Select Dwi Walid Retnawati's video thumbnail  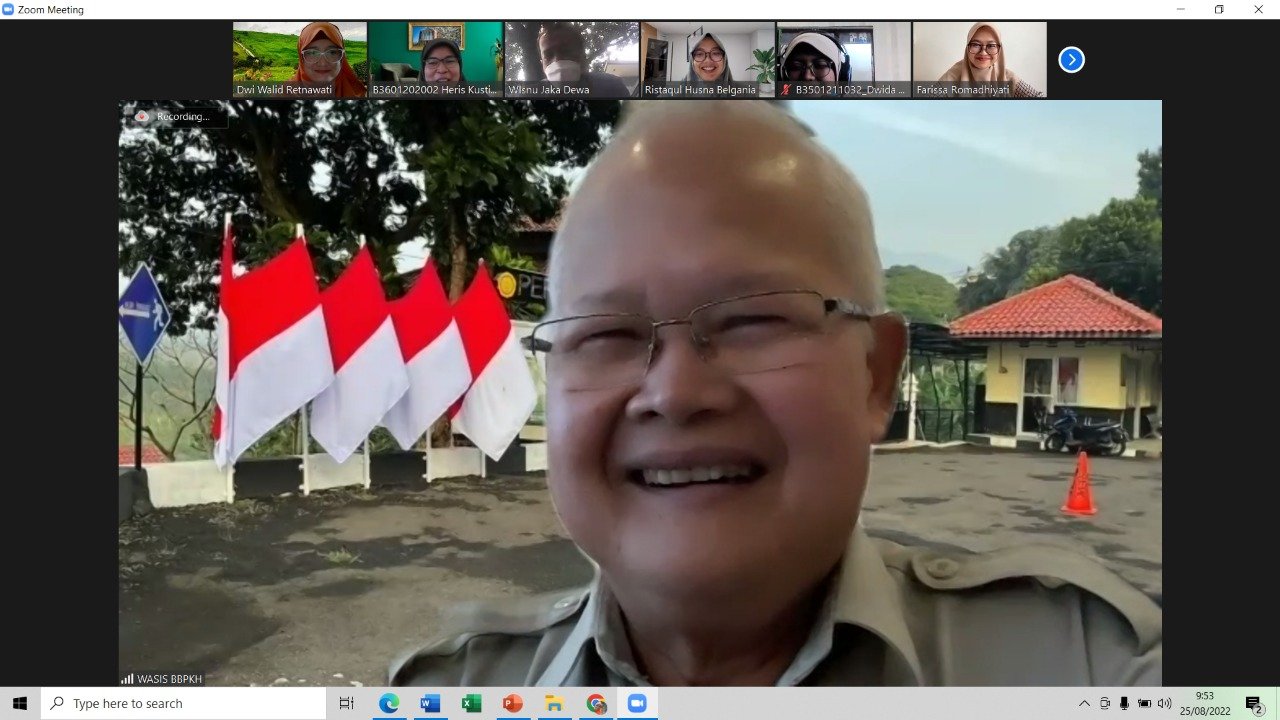point(300,60)
